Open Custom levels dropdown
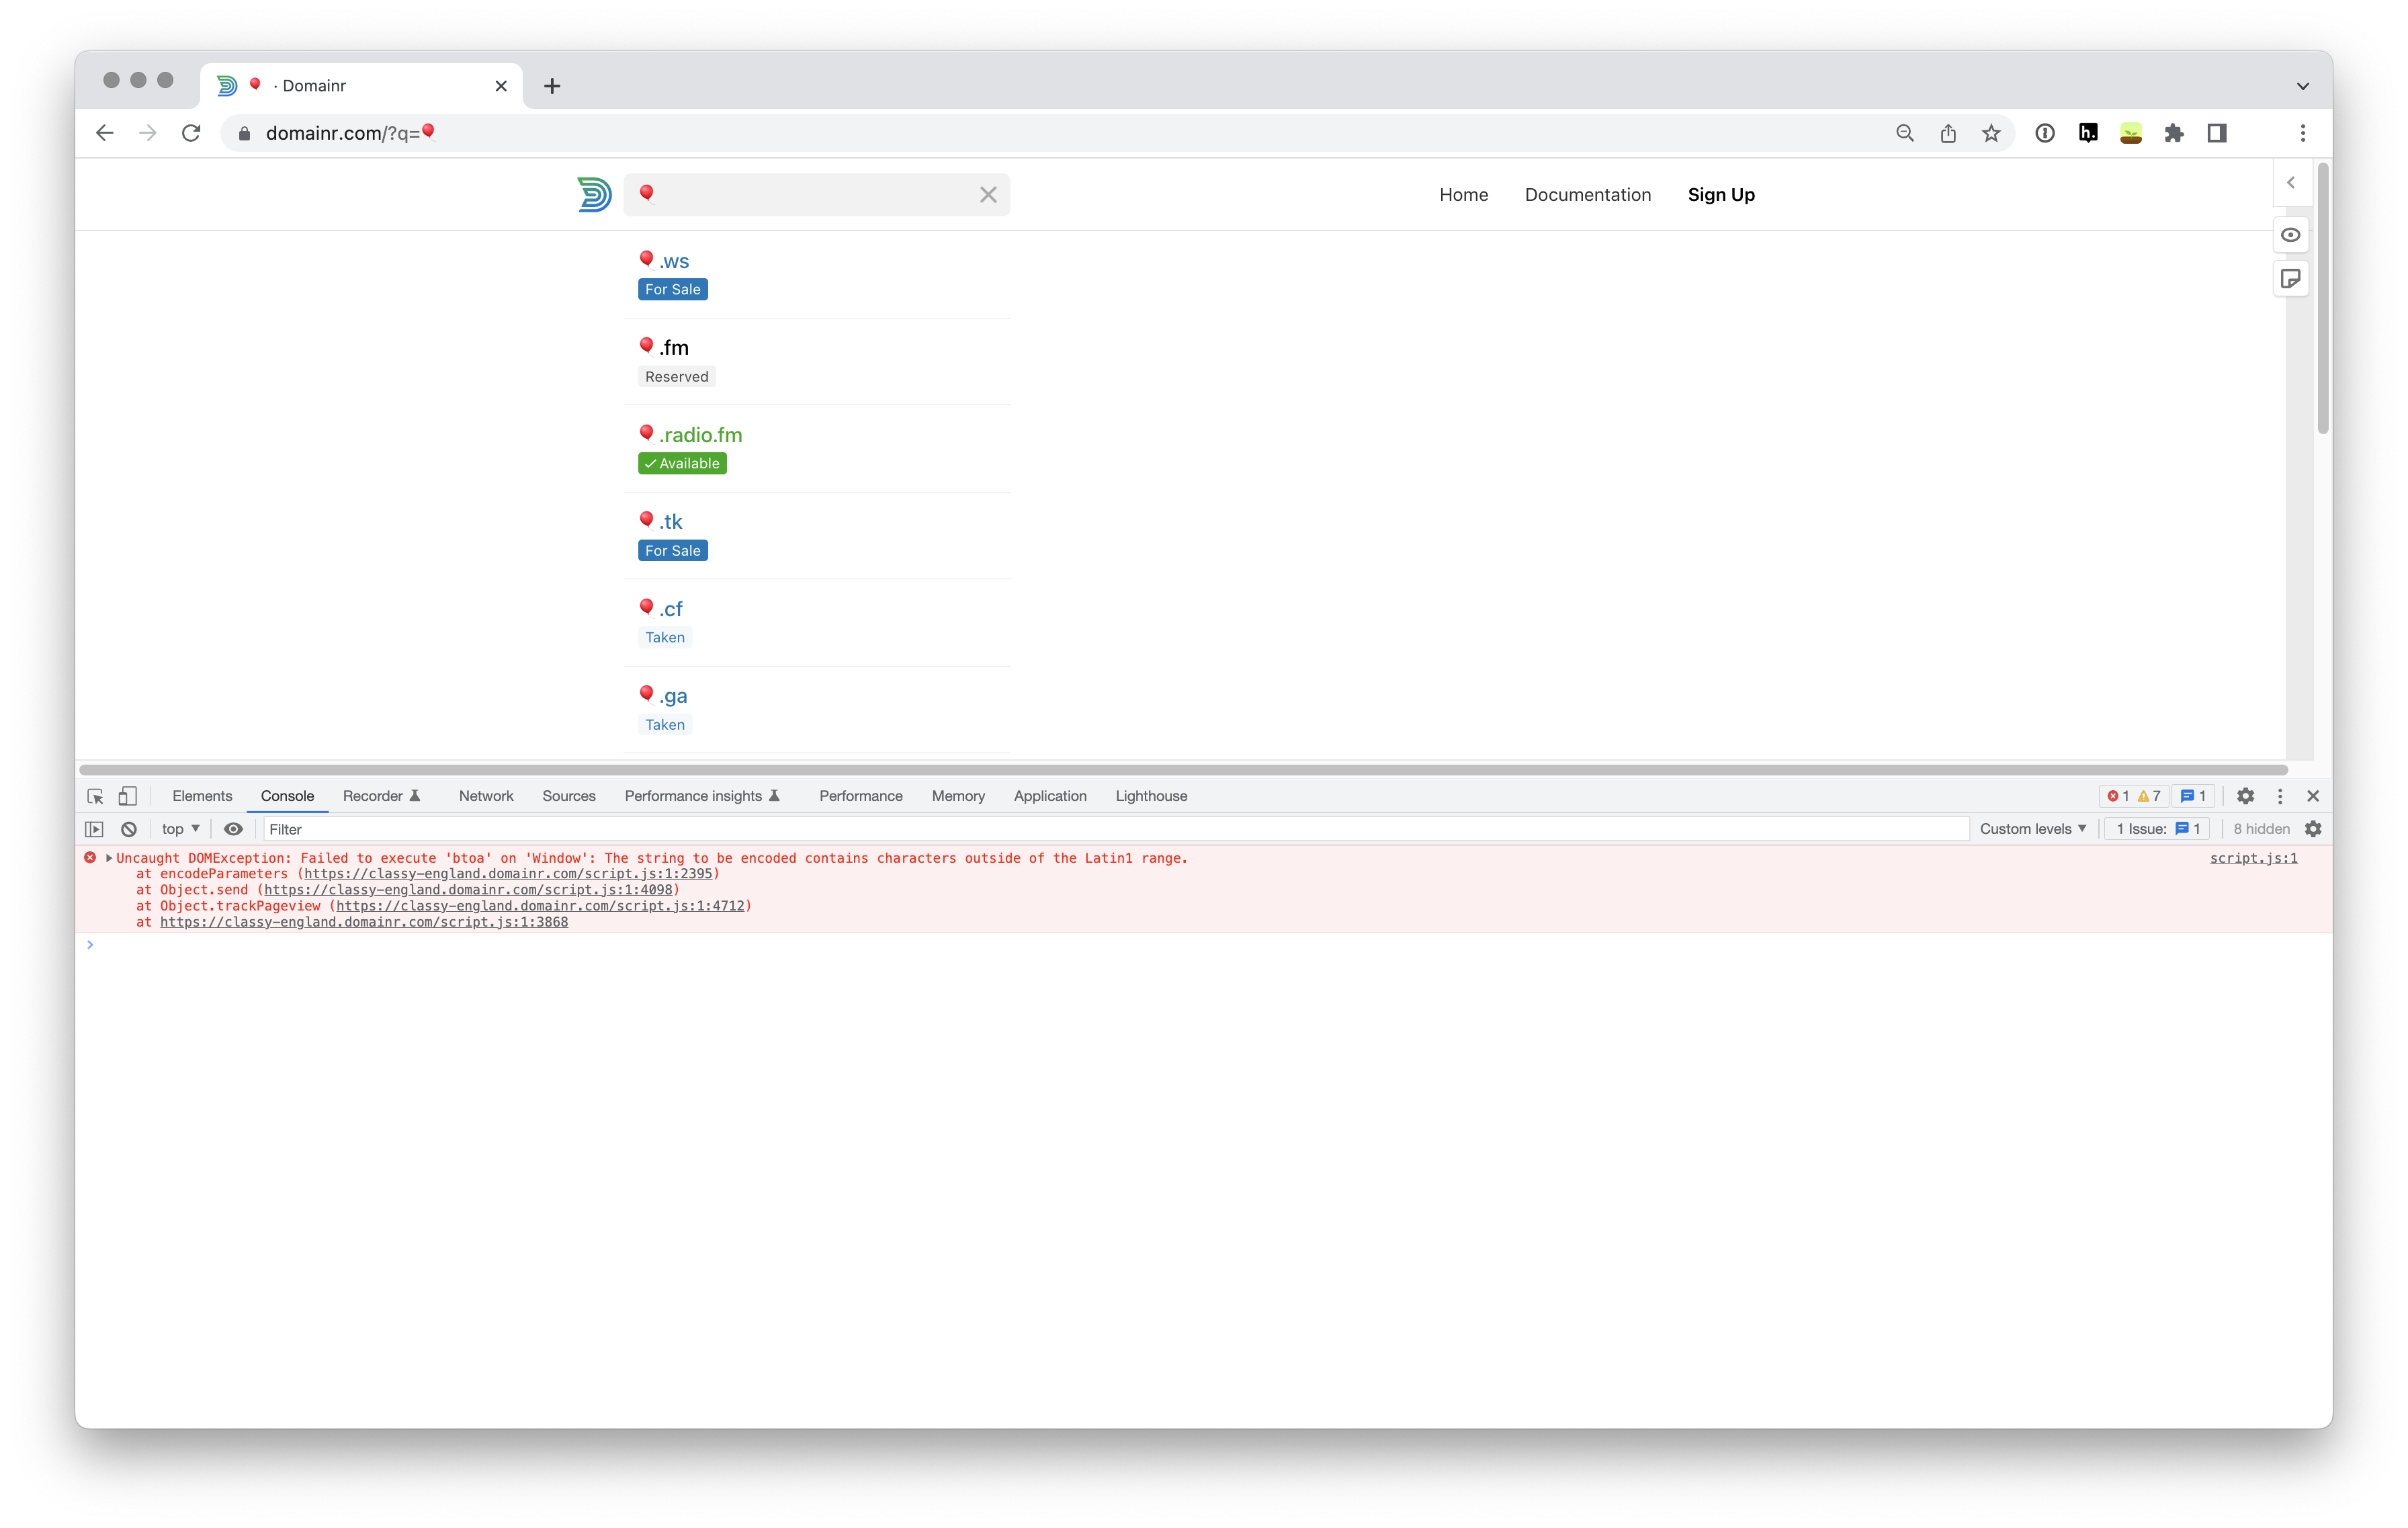The width and height of the screenshot is (2408, 1528). coord(2032,829)
